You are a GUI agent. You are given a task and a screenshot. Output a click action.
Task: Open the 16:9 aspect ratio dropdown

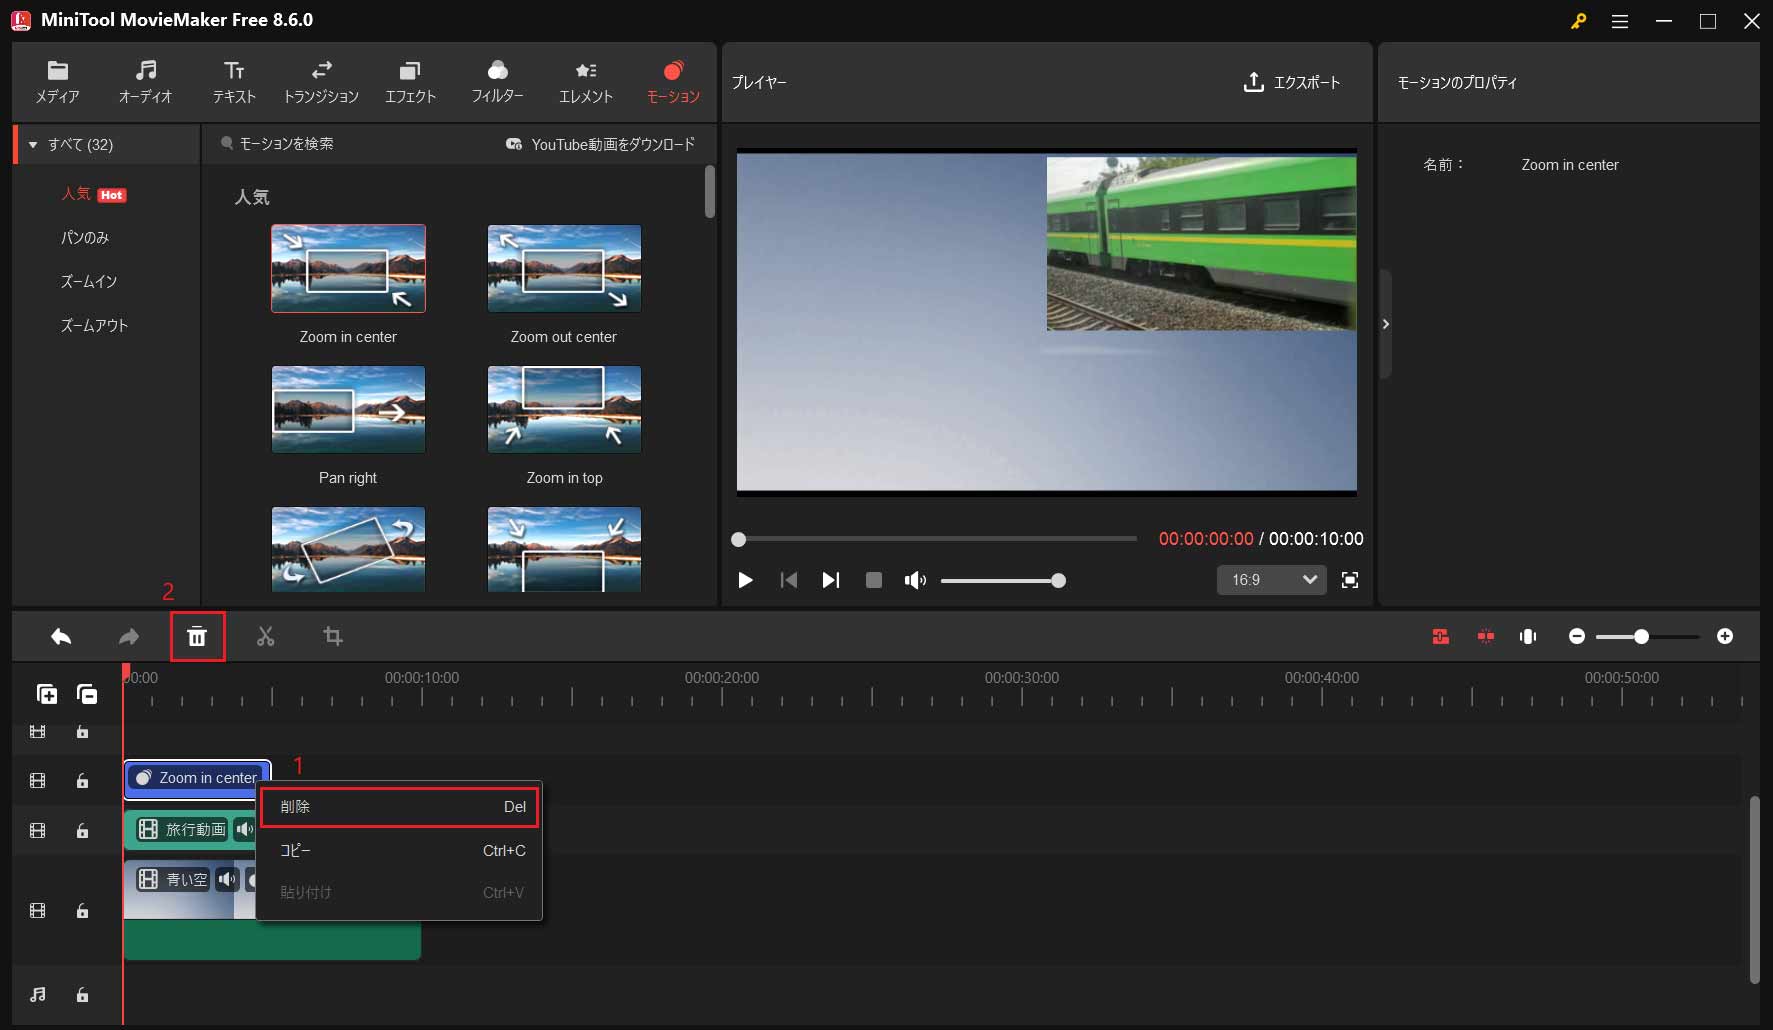[x=1271, y=580]
